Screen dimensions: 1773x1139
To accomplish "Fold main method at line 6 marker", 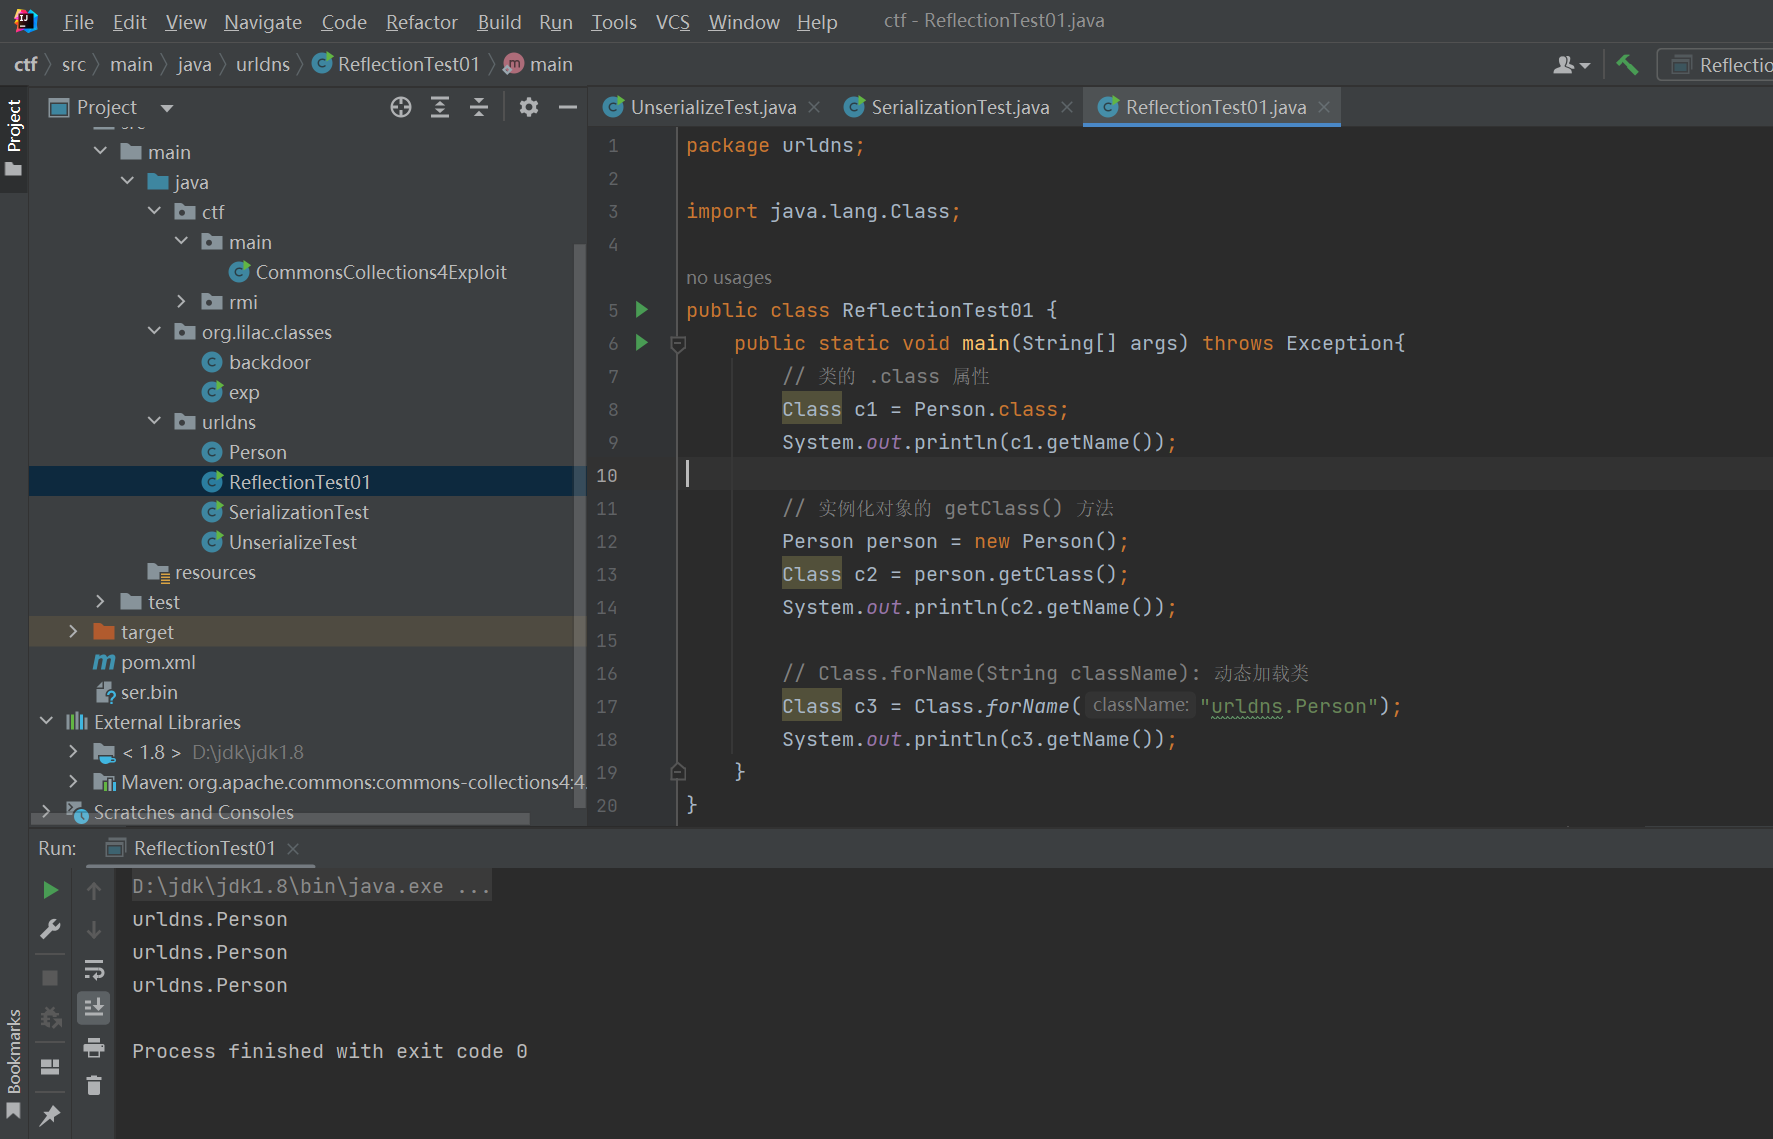I will (678, 344).
